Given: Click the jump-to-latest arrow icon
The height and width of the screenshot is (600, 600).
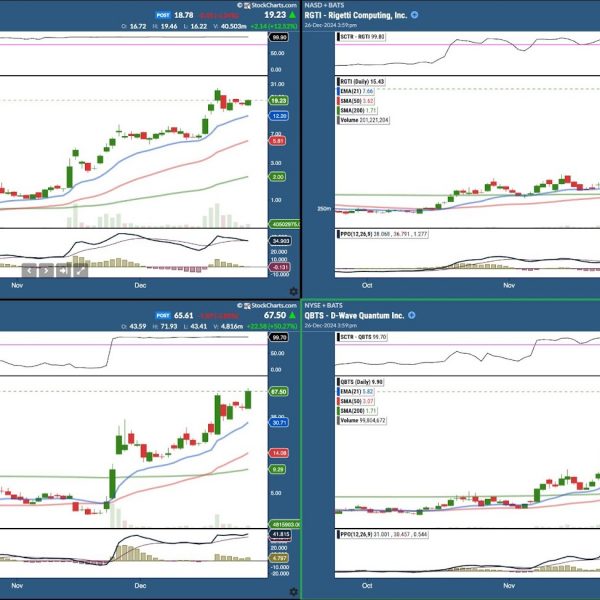Looking at the screenshot, I should (x=63, y=271).
